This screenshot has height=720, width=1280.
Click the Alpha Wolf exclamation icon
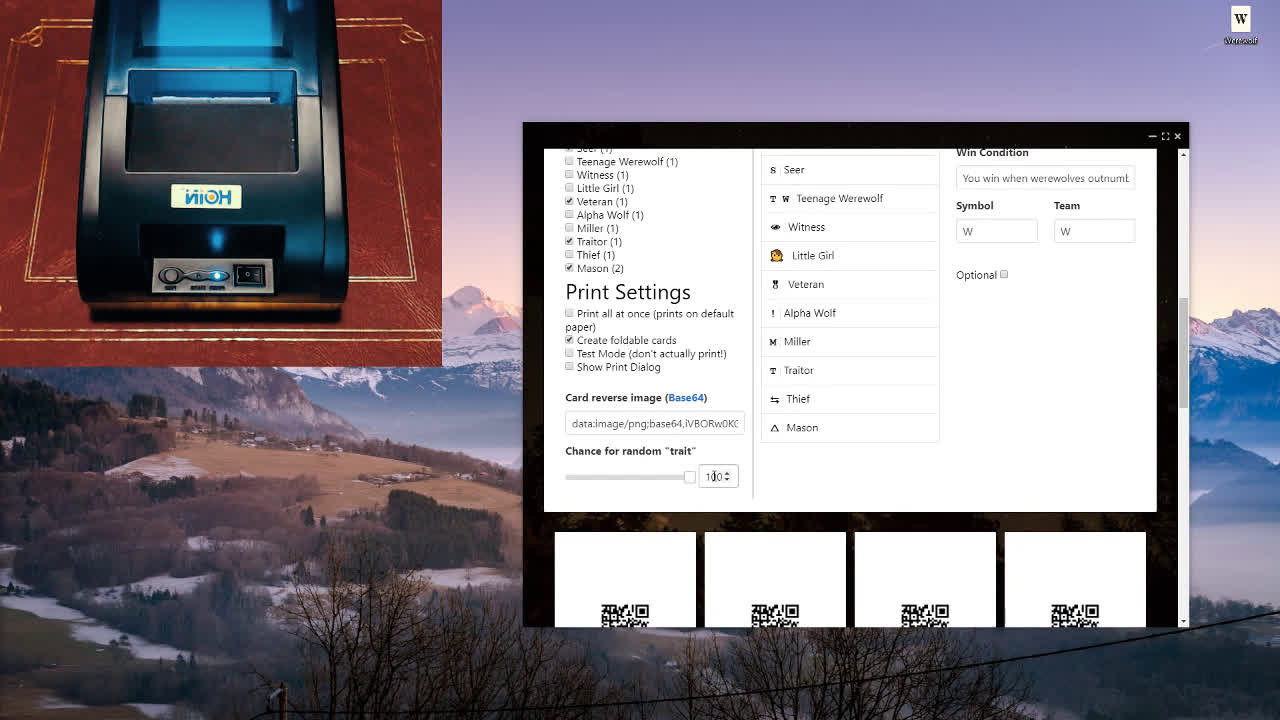(x=773, y=313)
